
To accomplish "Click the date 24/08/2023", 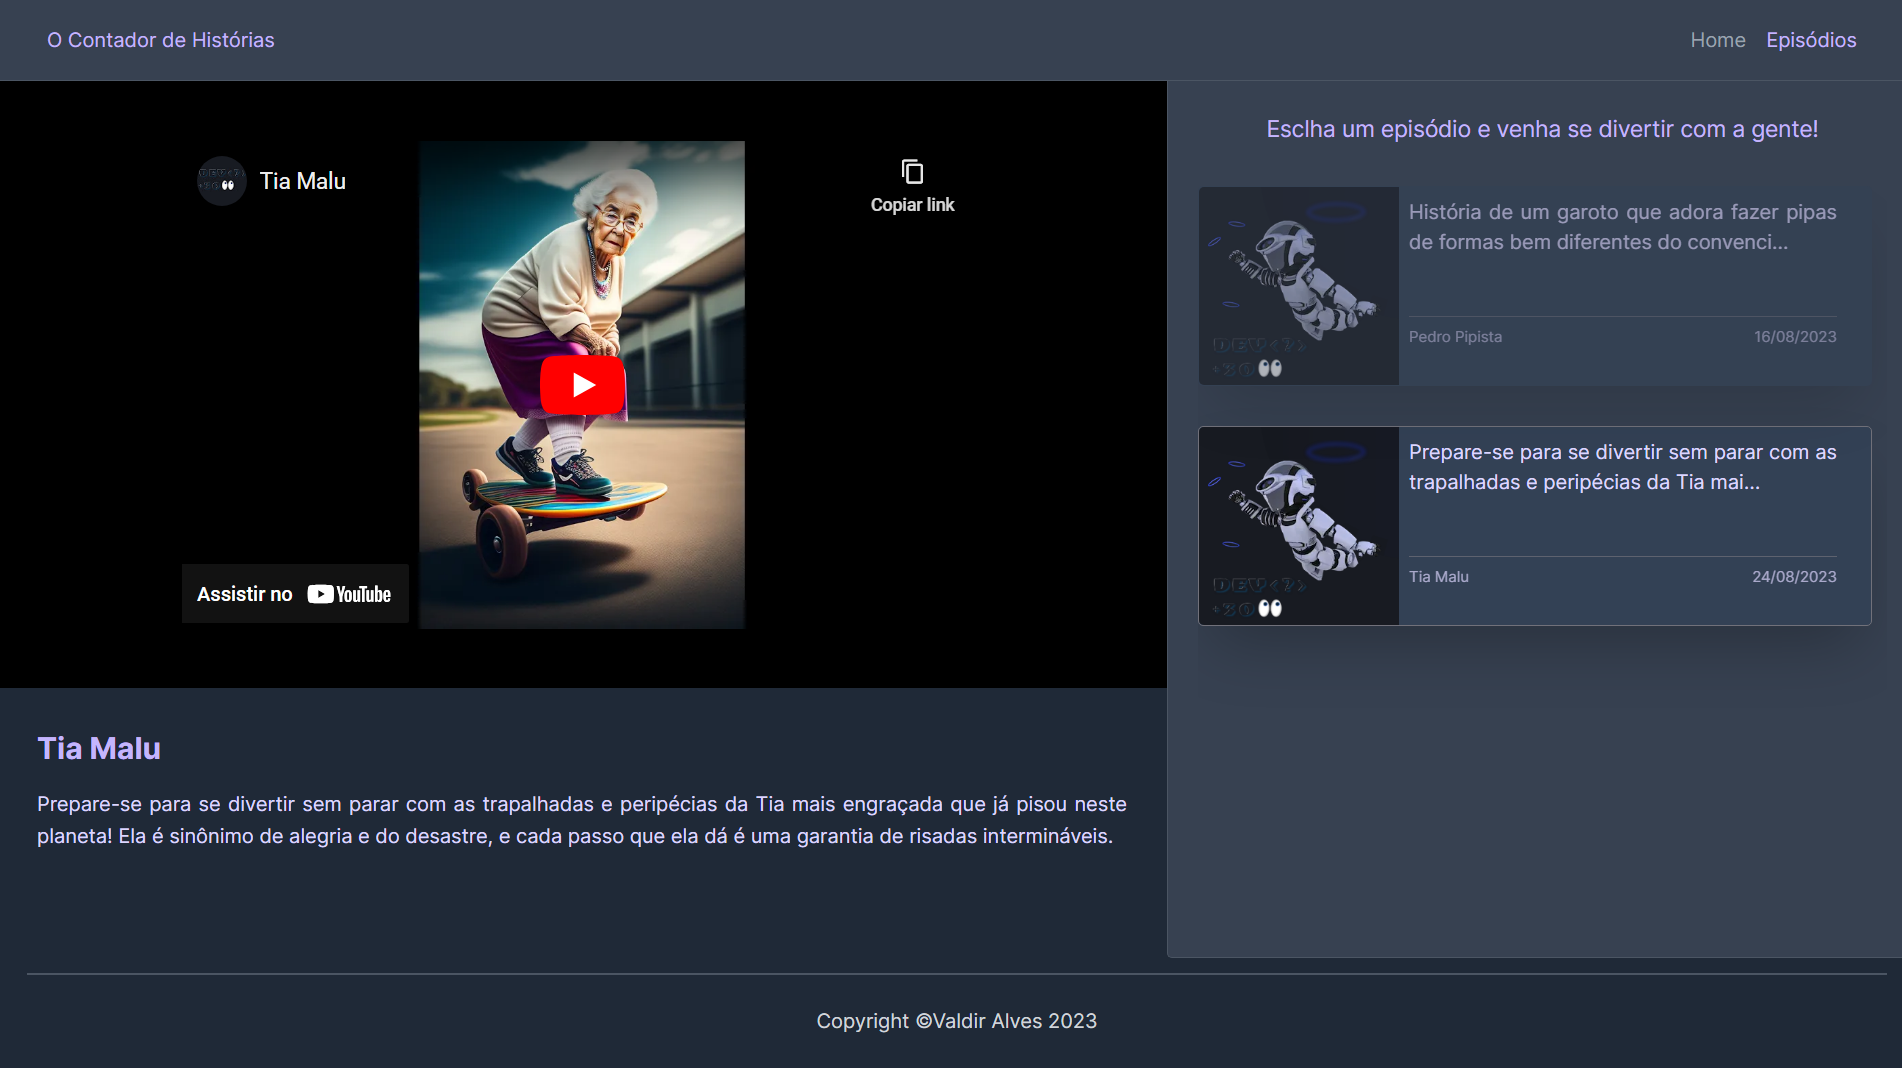I will [x=1794, y=577].
